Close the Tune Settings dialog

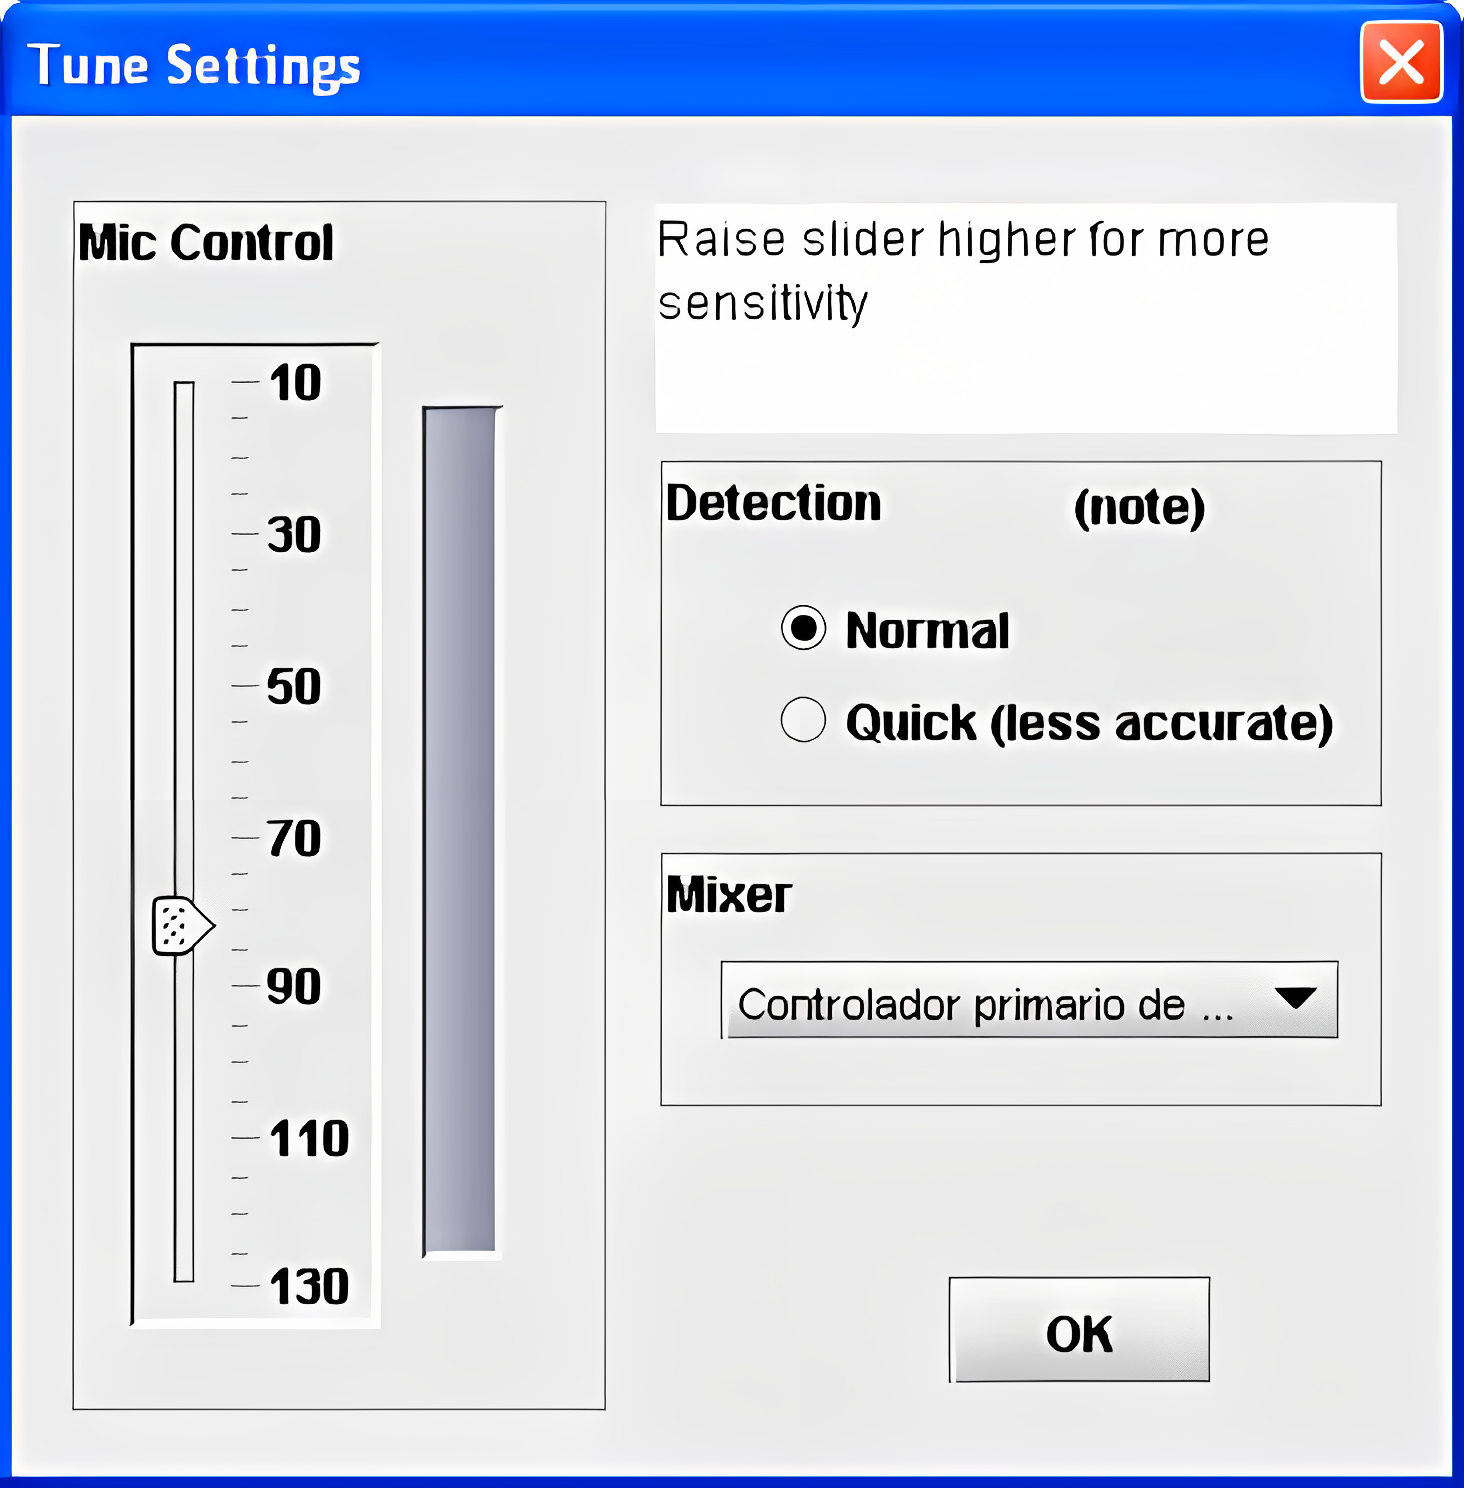click(x=1400, y=63)
